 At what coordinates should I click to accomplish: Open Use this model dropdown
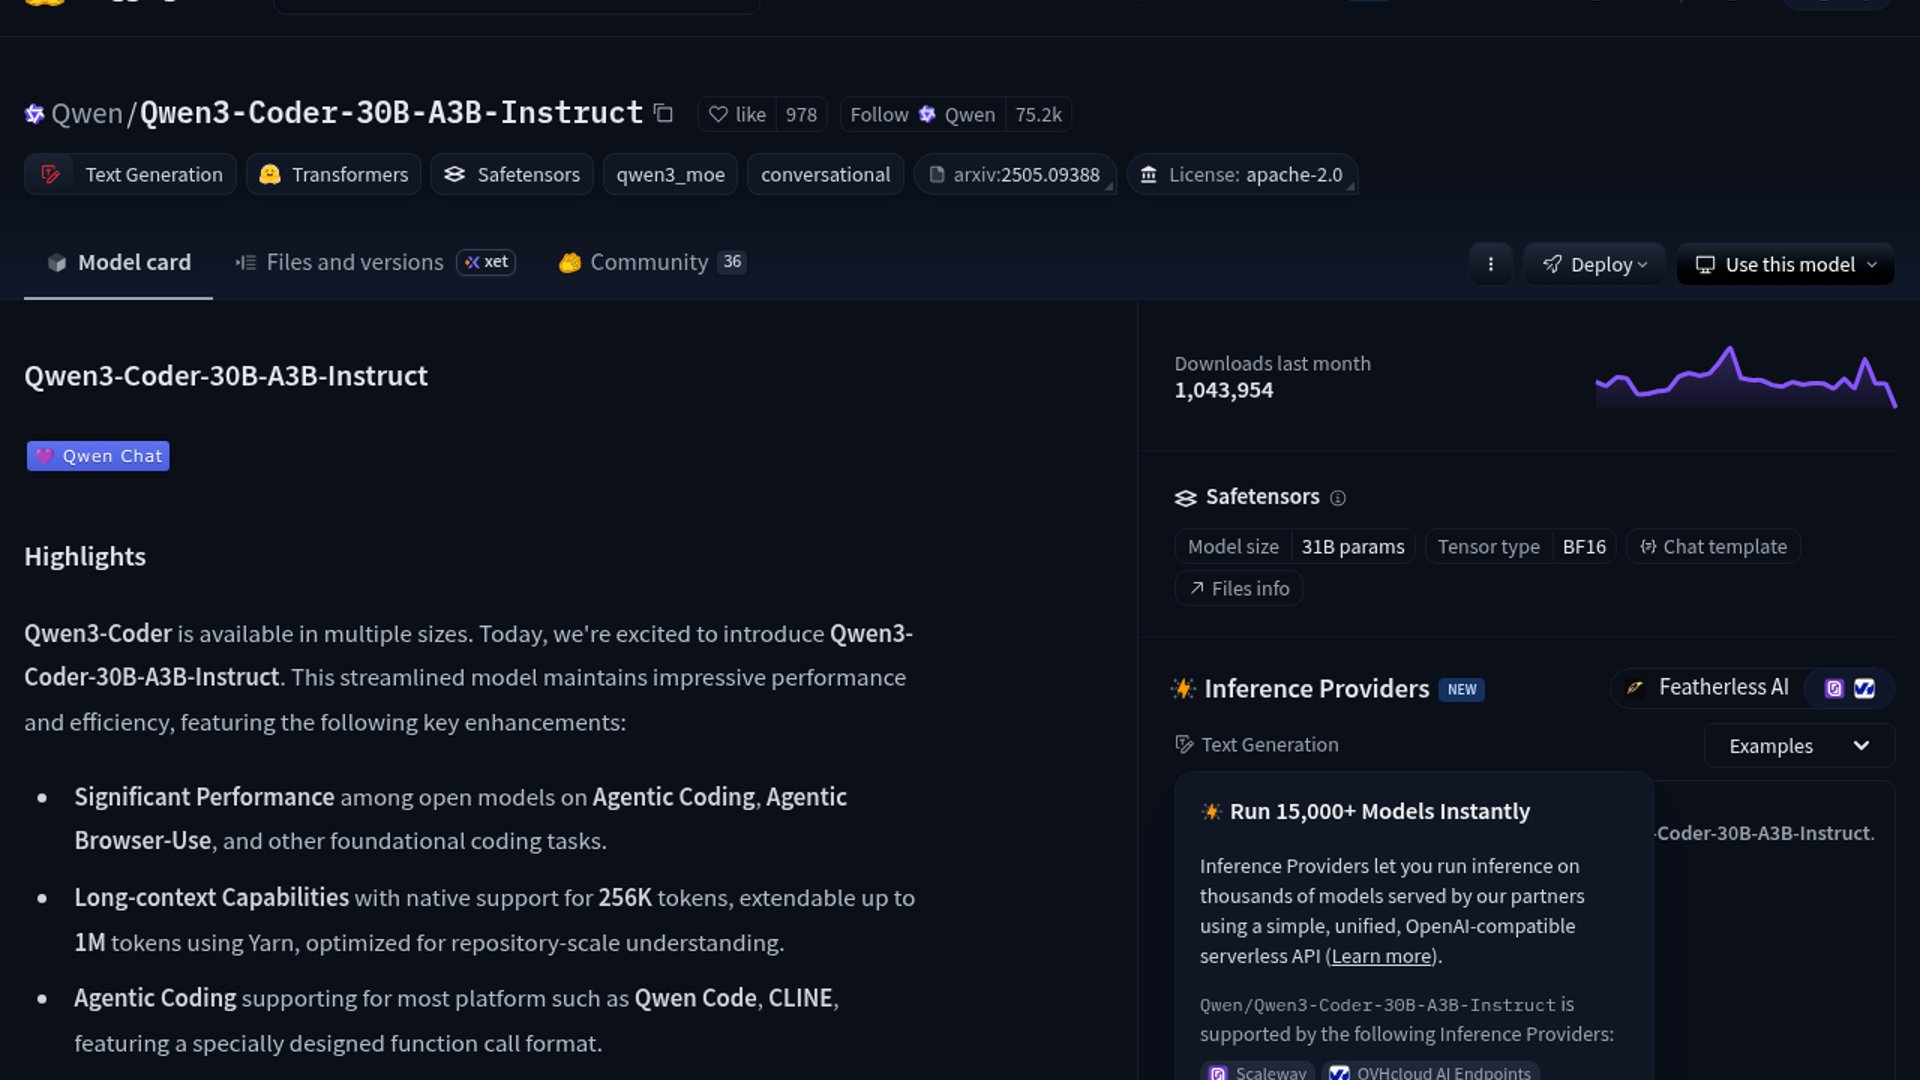pos(1785,265)
